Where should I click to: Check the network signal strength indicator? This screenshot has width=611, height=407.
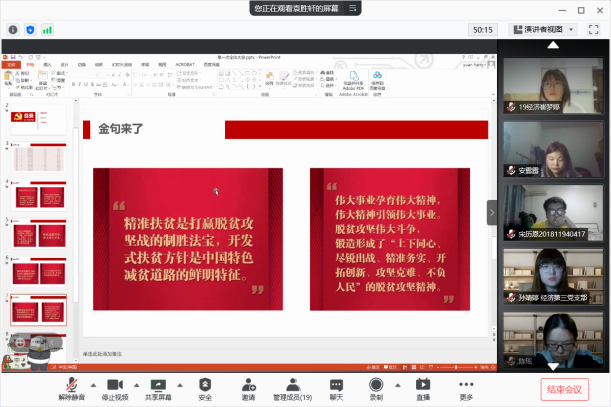[48, 30]
